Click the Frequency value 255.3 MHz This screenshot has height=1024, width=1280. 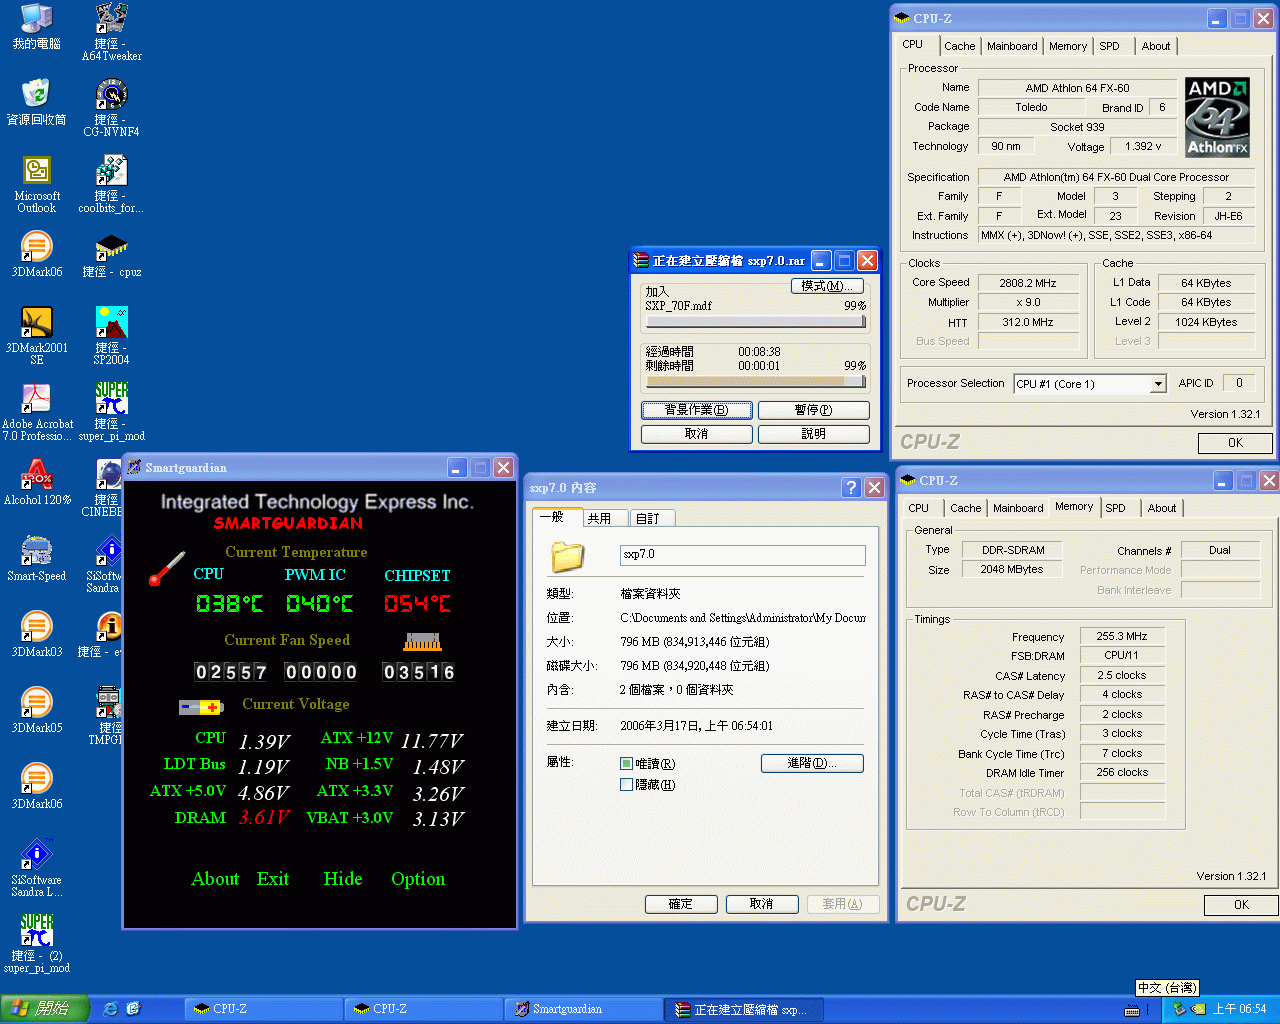click(x=1122, y=636)
